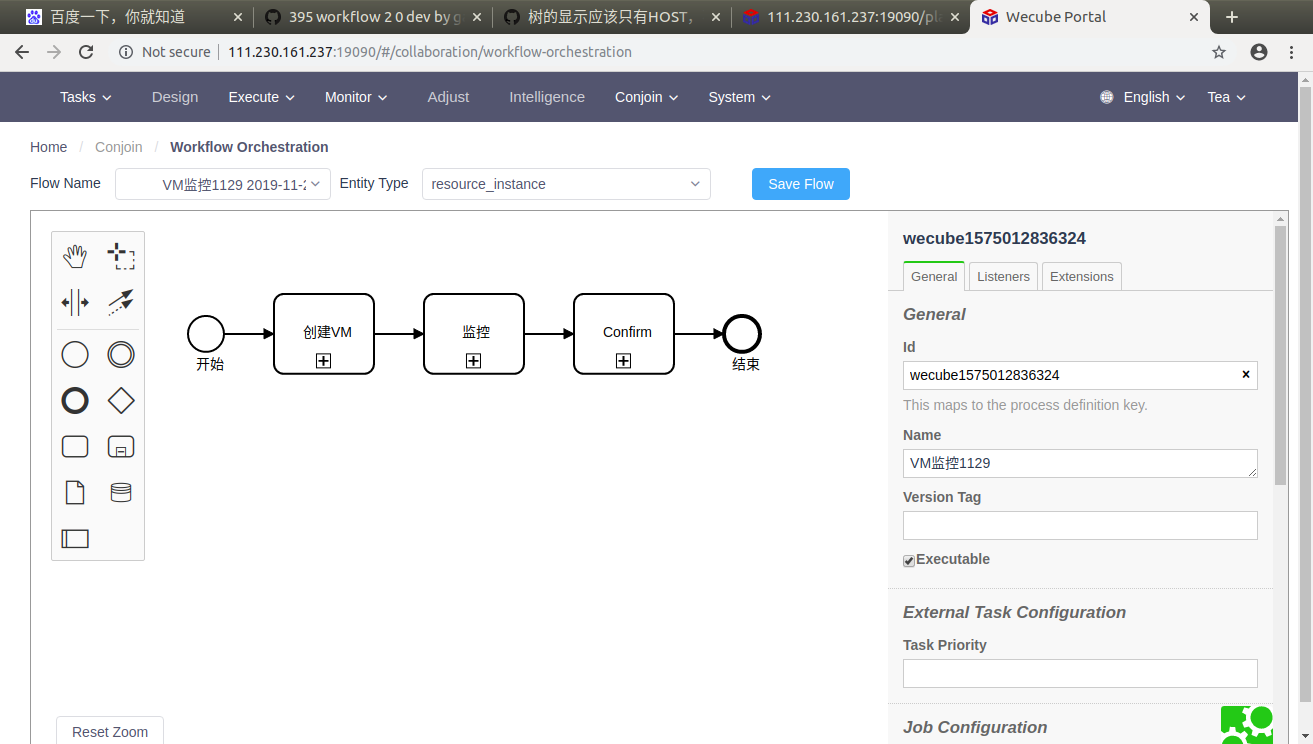Select the space tool
This screenshot has width=1313, height=744.
point(75,301)
